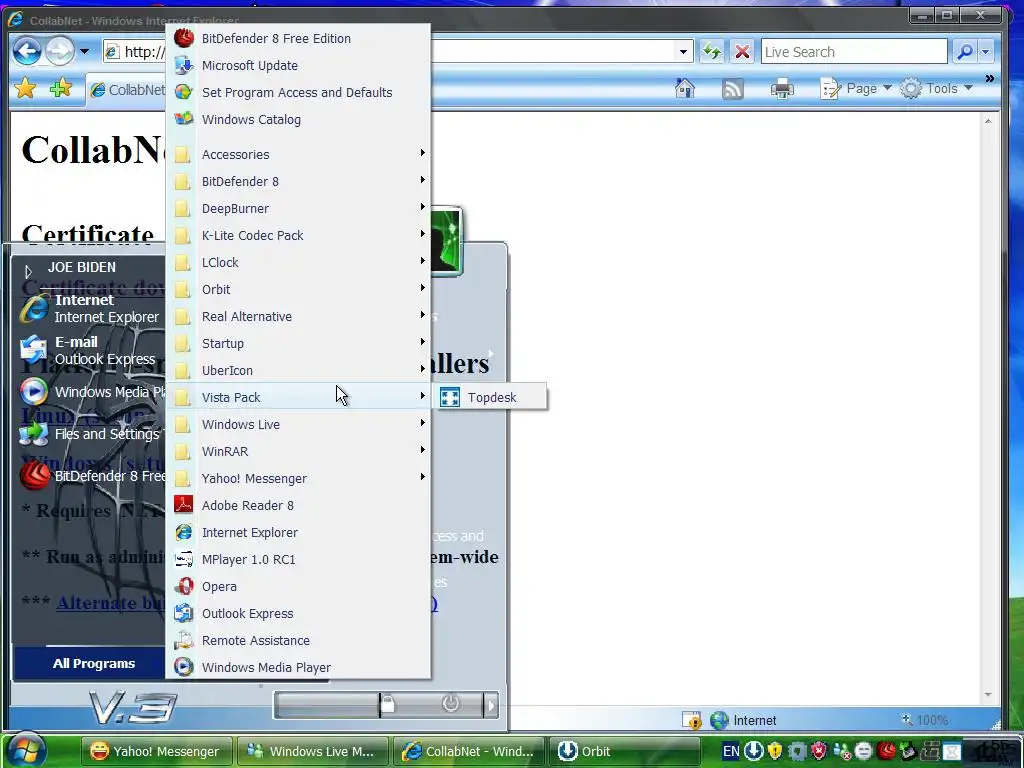Click the IE Forward button

tap(60, 51)
